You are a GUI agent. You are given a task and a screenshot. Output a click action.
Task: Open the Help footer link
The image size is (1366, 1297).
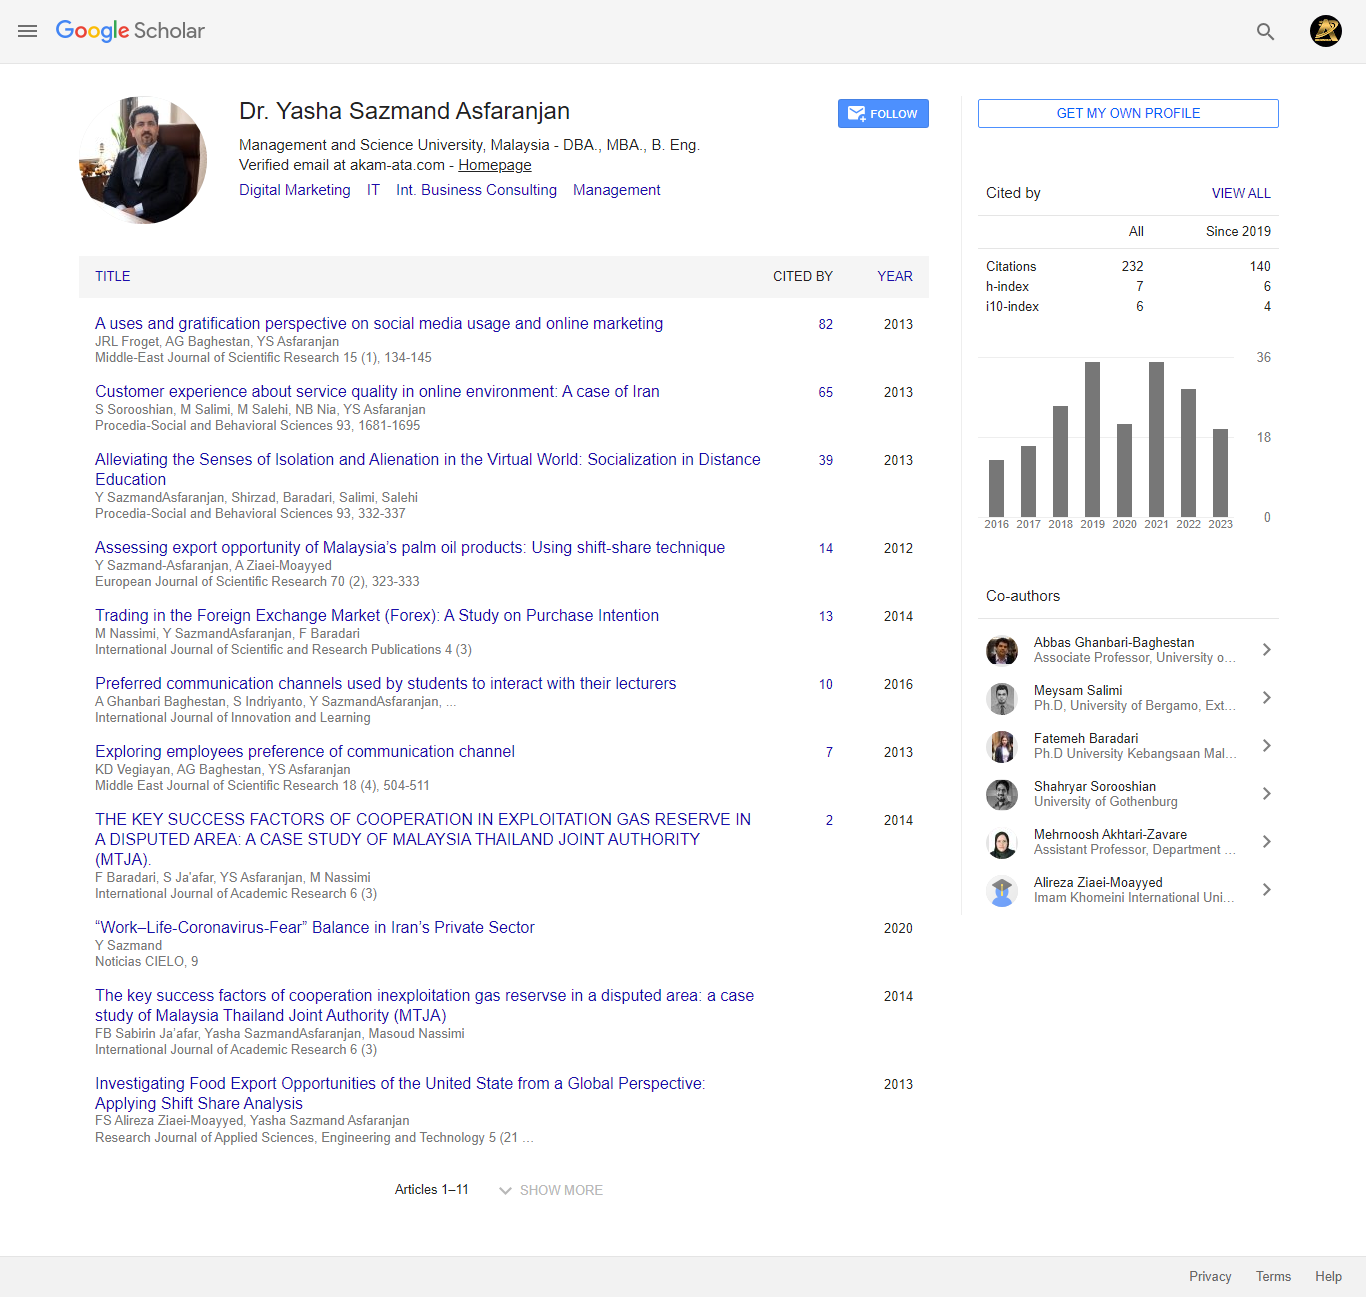[1328, 1276]
